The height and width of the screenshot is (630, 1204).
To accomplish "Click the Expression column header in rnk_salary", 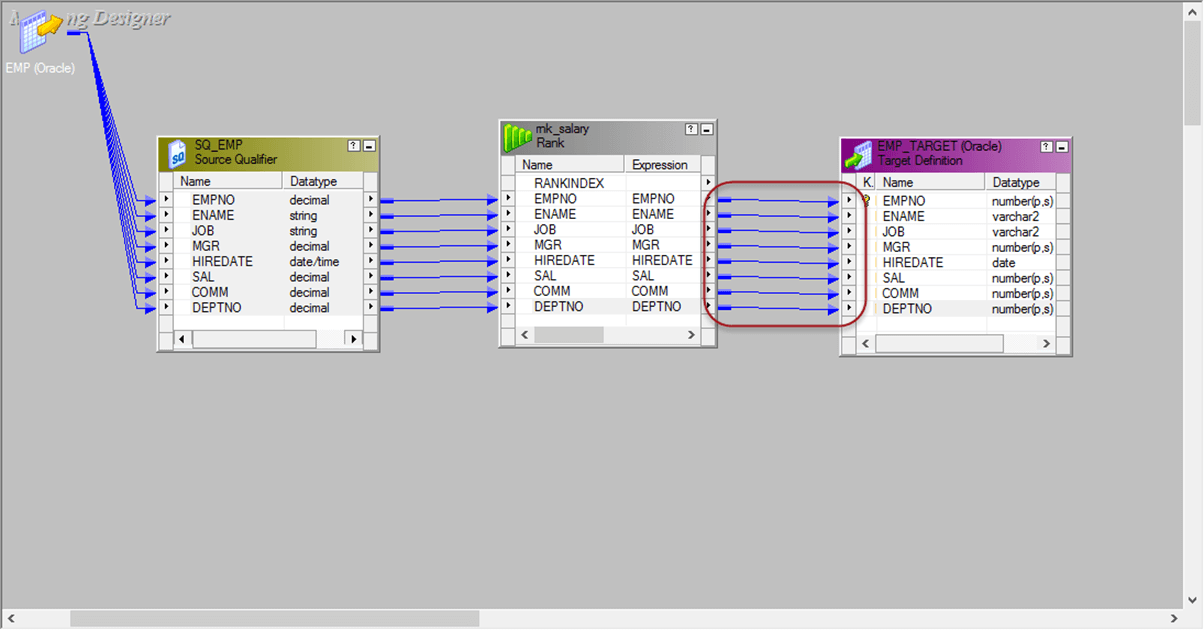I will pyautogui.click(x=659, y=164).
